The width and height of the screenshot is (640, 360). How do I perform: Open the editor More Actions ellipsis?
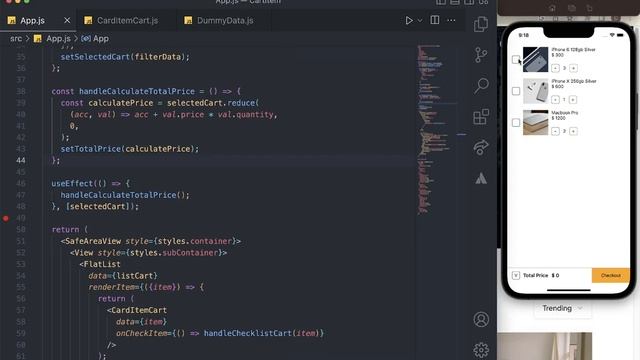point(451,20)
